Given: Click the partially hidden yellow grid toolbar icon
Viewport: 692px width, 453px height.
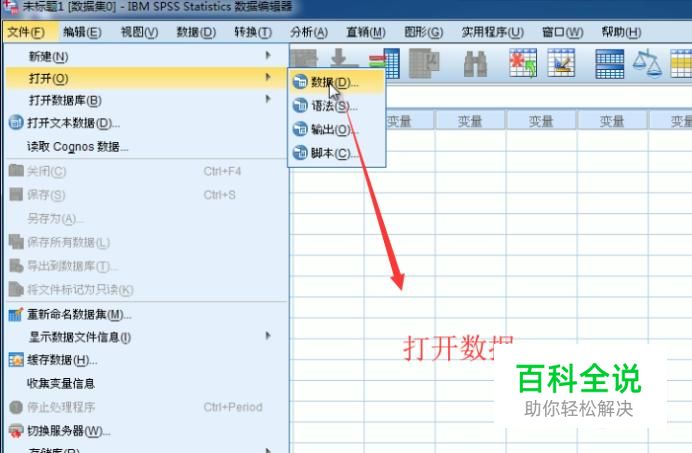Looking at the screenshot, I should [x=681, y=63].
